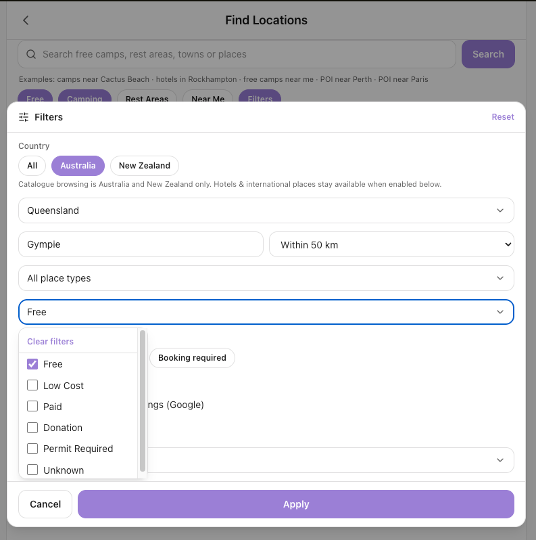Toggle the Free quick filter chip
Viewport: 536px width, 540px height.
coord(35,97)
